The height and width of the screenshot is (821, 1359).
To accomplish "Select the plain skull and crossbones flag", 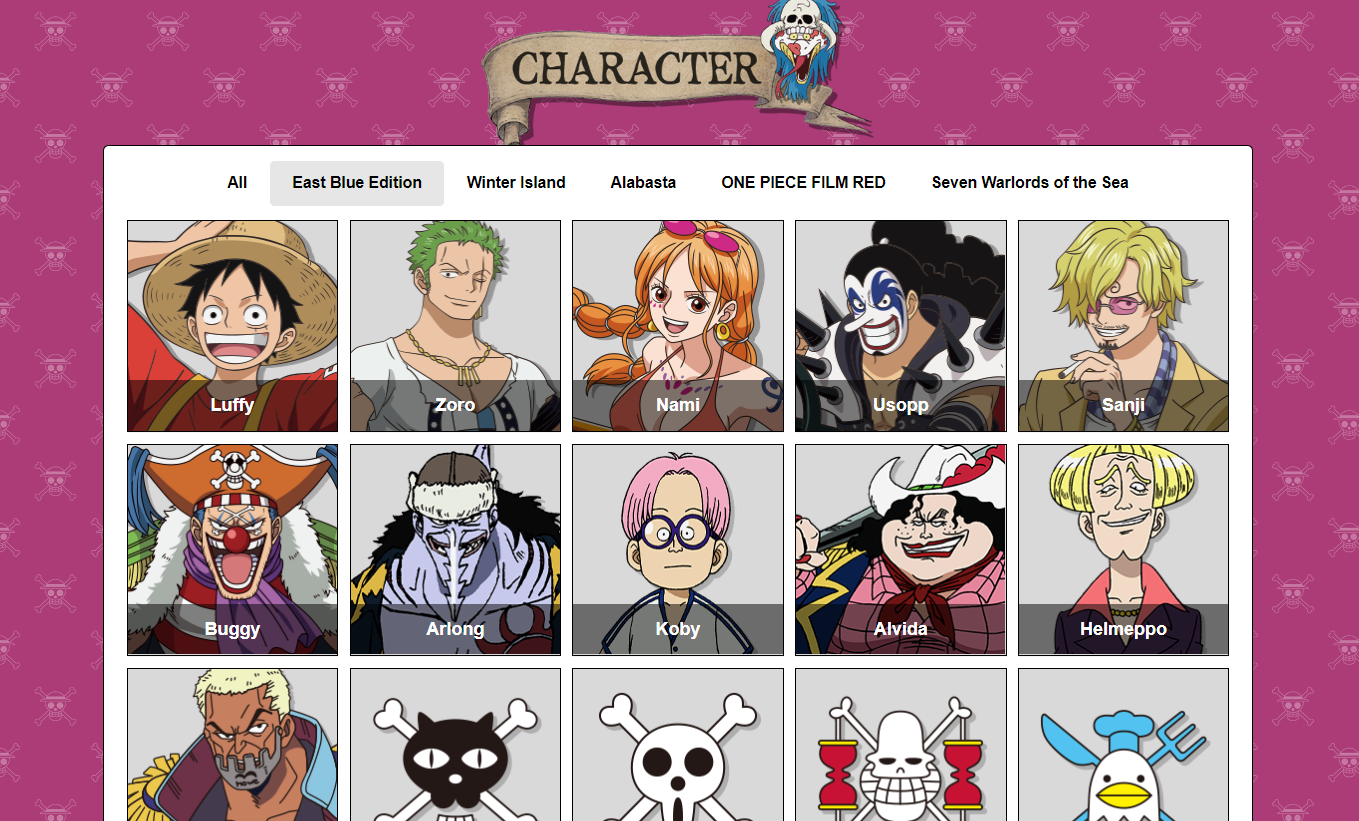I will click(x=678, y=745).
